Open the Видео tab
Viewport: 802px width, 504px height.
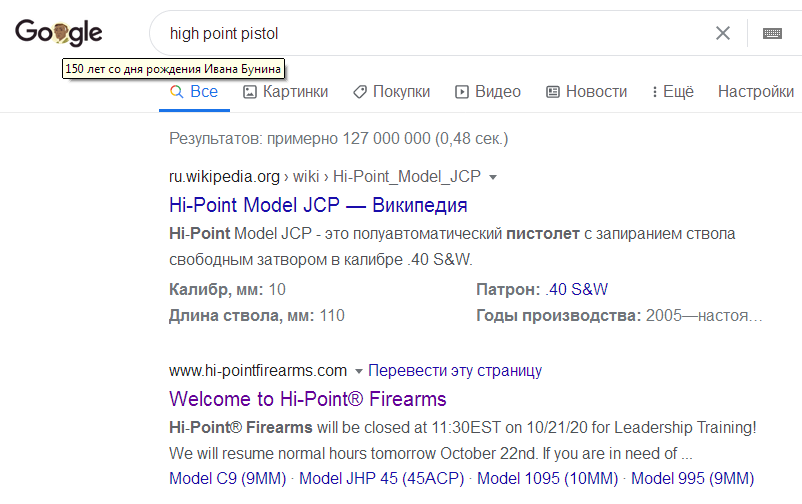point(488,92)
